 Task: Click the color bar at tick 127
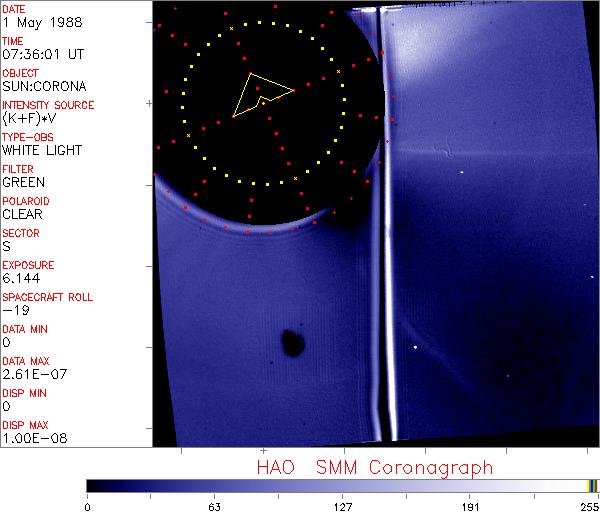[x=342, y=485]
